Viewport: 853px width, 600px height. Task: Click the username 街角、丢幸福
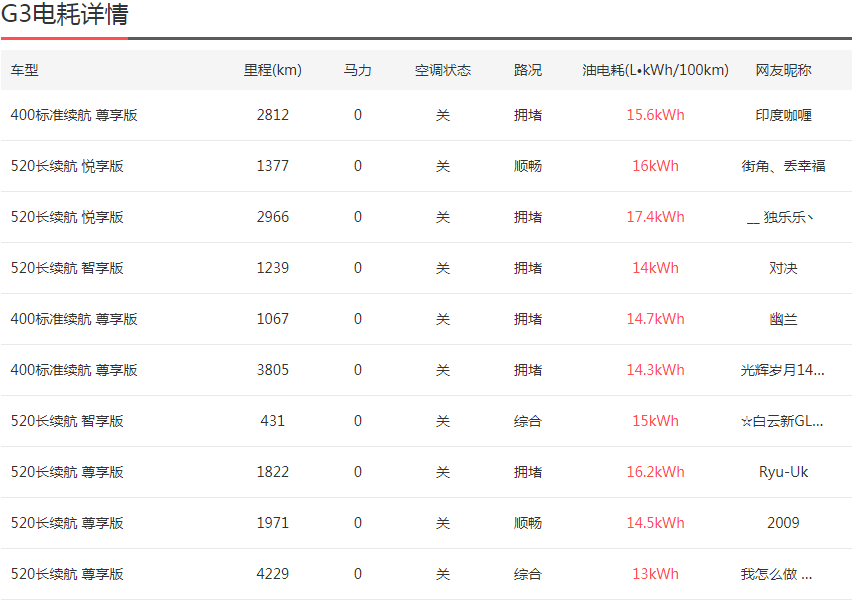[x=783, y=166]
